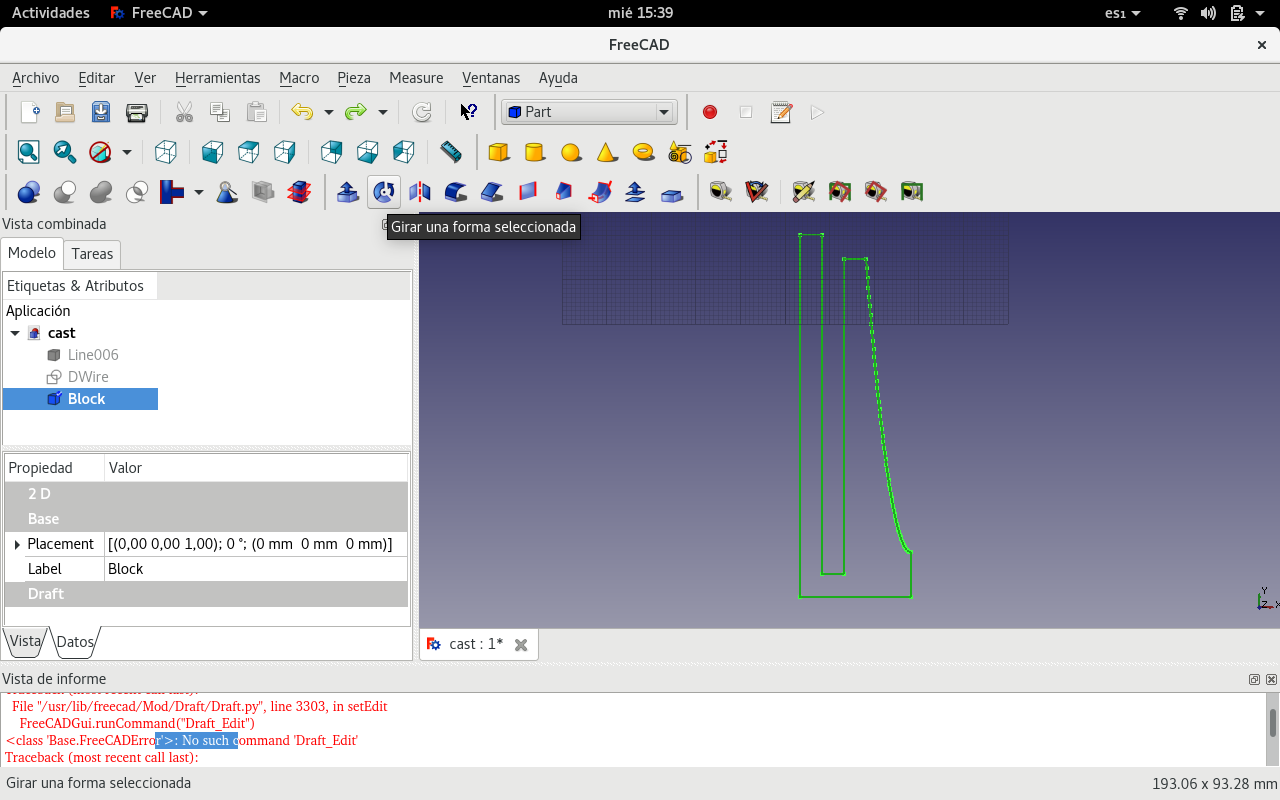This screenshot has height=800, width=1280.
Task: Click the Mirror tool icon
Action: [x=420, y=191]
